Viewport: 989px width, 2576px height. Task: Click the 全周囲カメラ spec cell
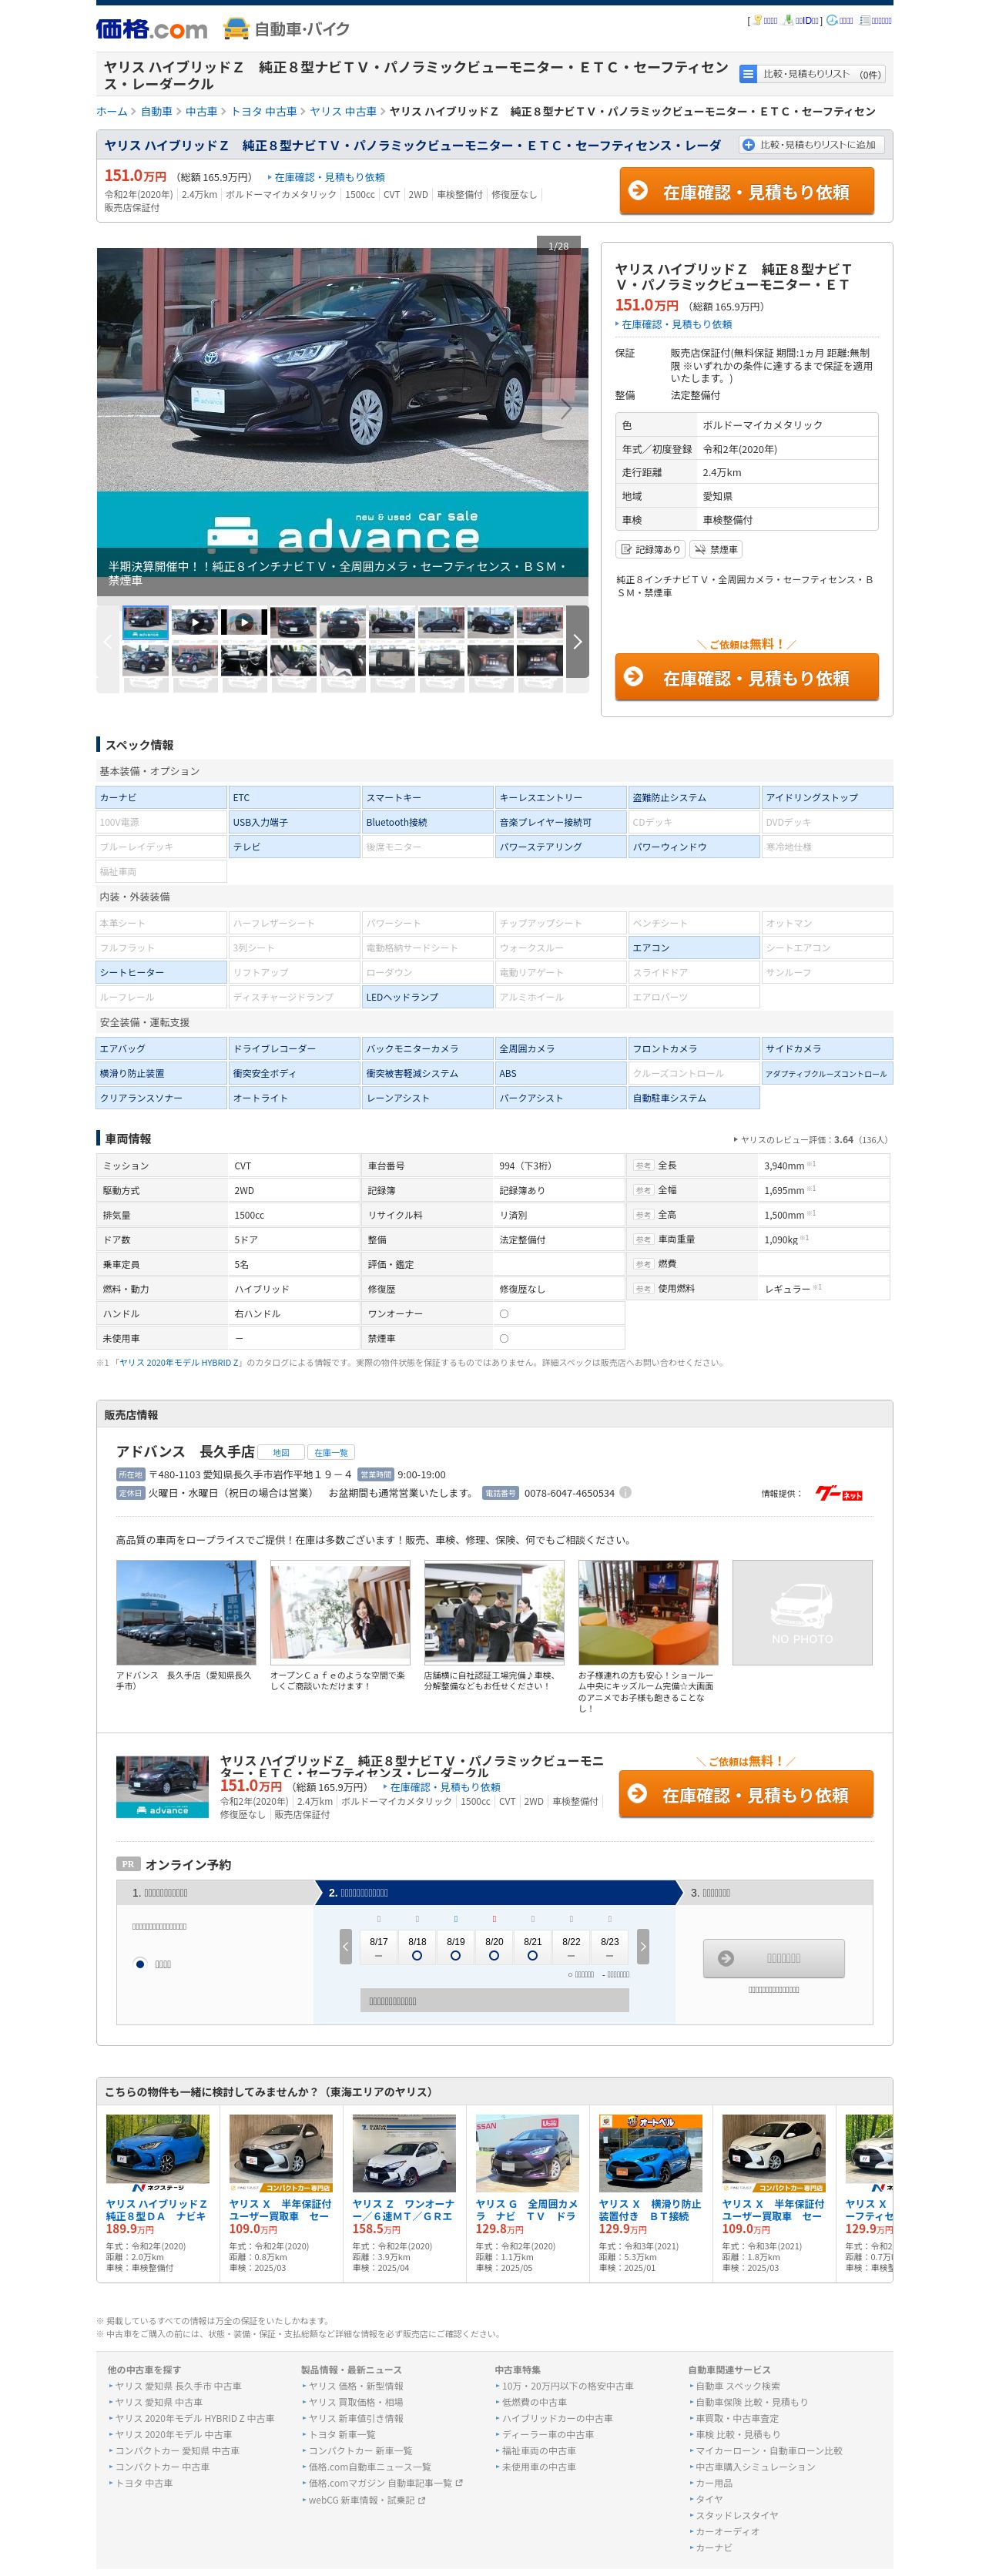560,1048
